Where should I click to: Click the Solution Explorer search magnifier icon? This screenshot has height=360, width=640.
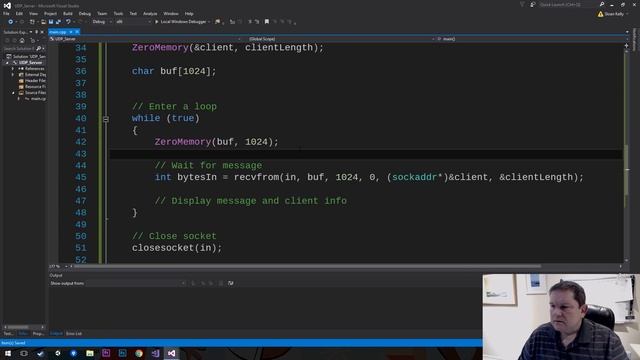tap(38, 49)
